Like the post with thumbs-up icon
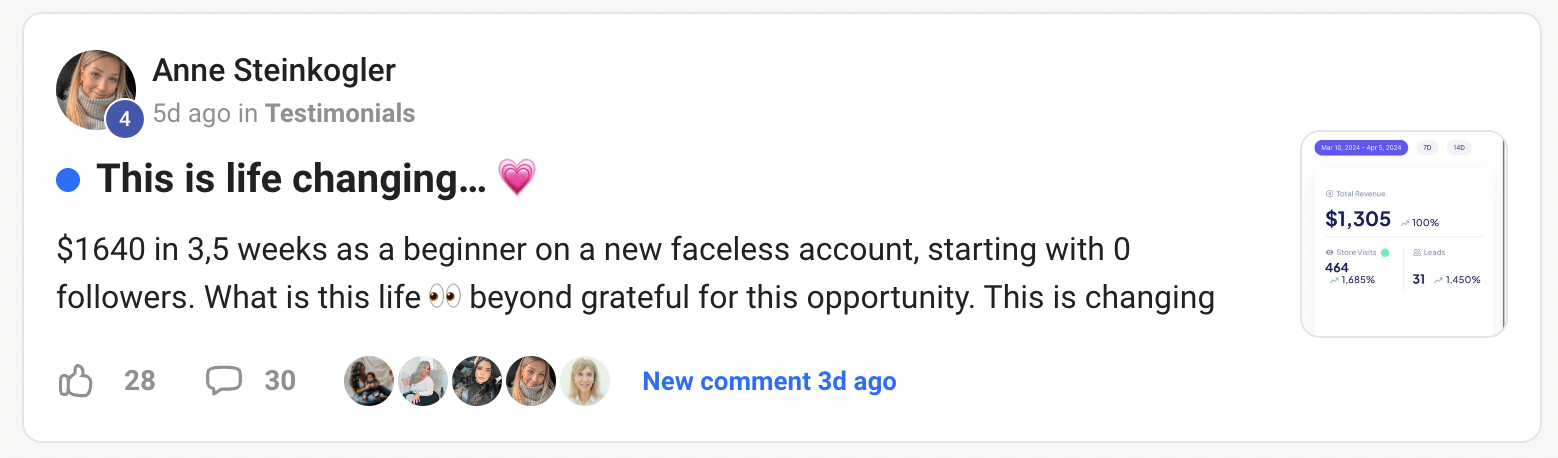This screenshot has width=1558, height=458. [x=77, y=381]
